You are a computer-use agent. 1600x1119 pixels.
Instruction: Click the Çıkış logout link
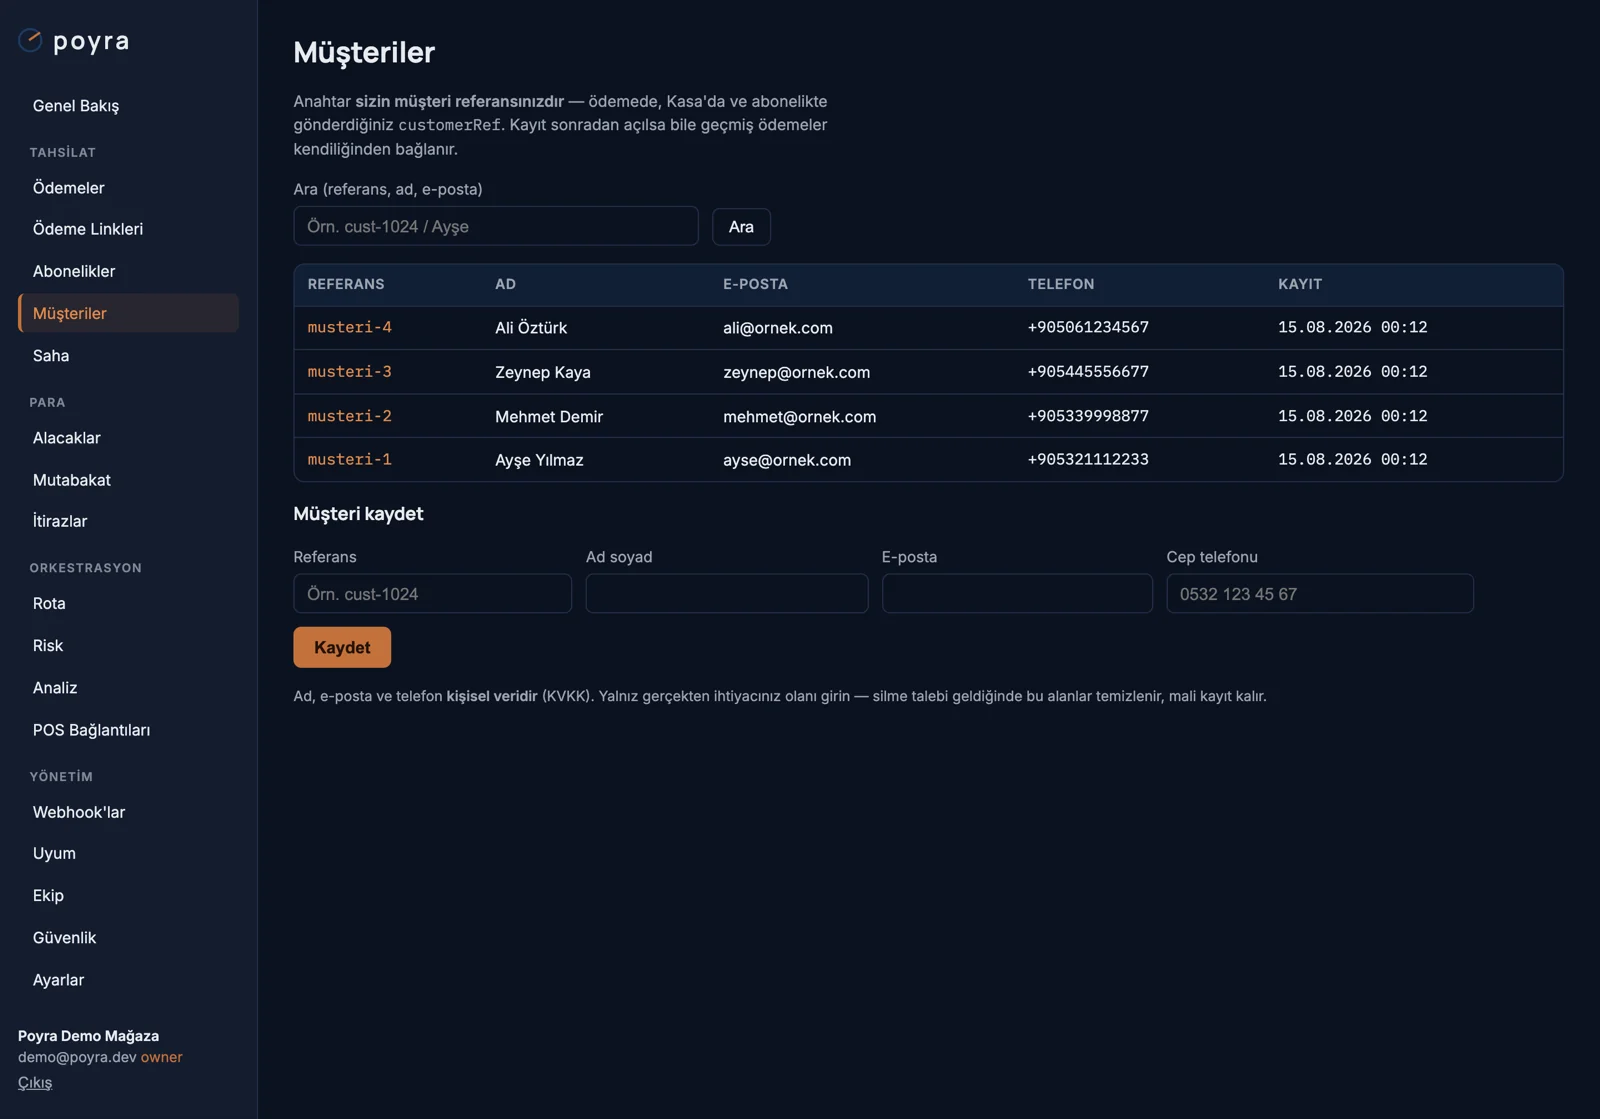(35, 1082)
